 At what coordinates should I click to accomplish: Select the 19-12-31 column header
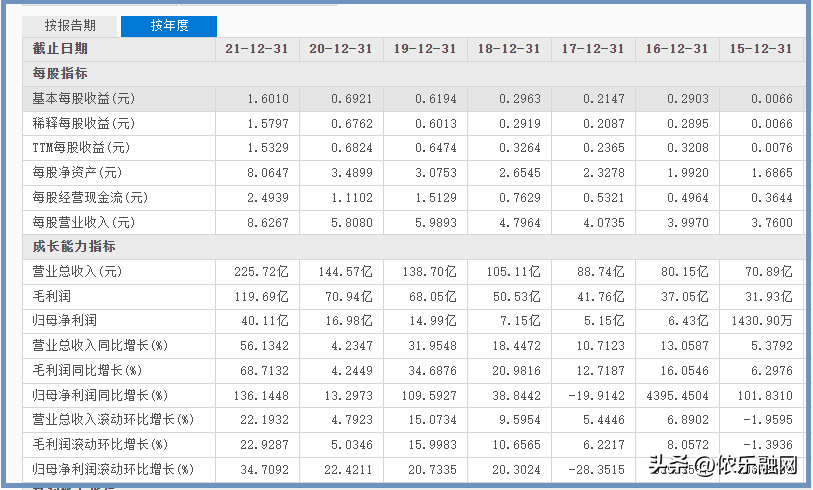pos(424,49)
